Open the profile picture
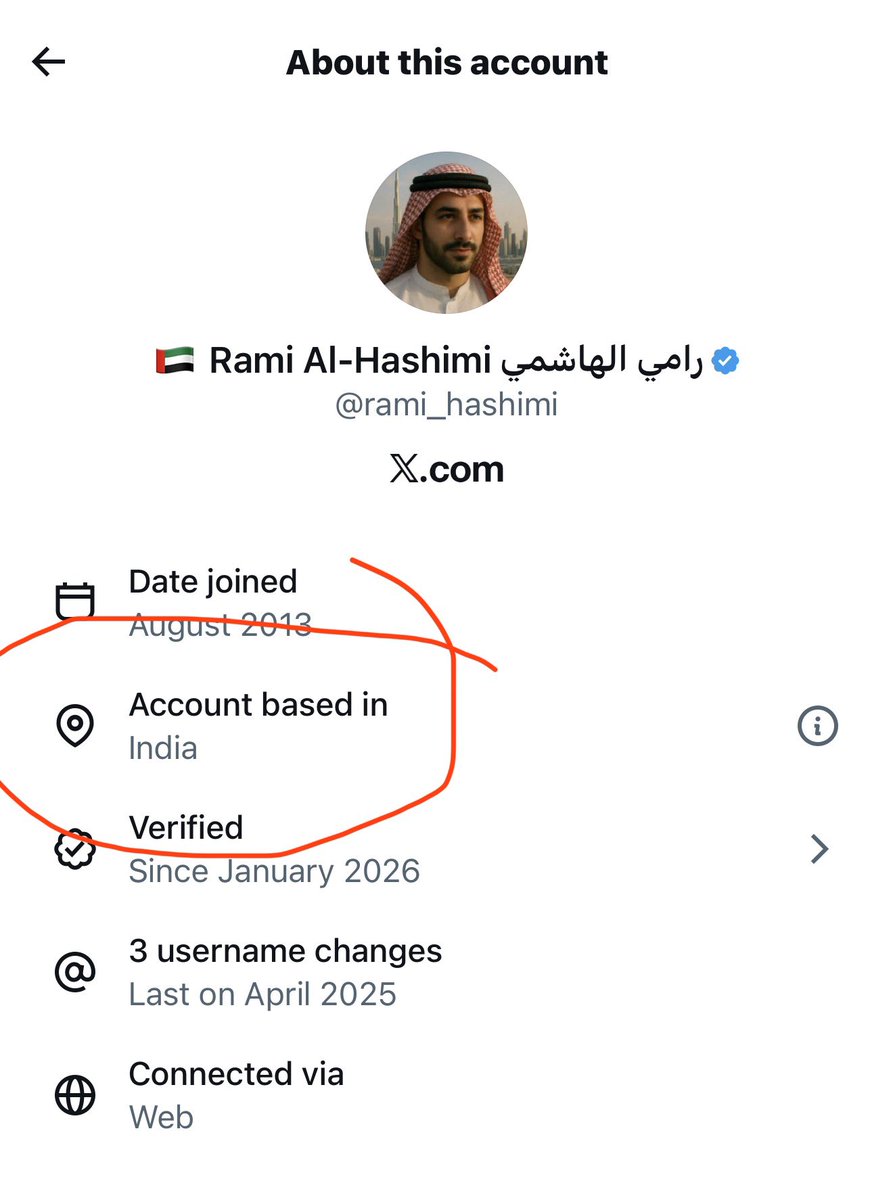The width and height of the screenshot is (893, 1200). [x=446, y=233]
